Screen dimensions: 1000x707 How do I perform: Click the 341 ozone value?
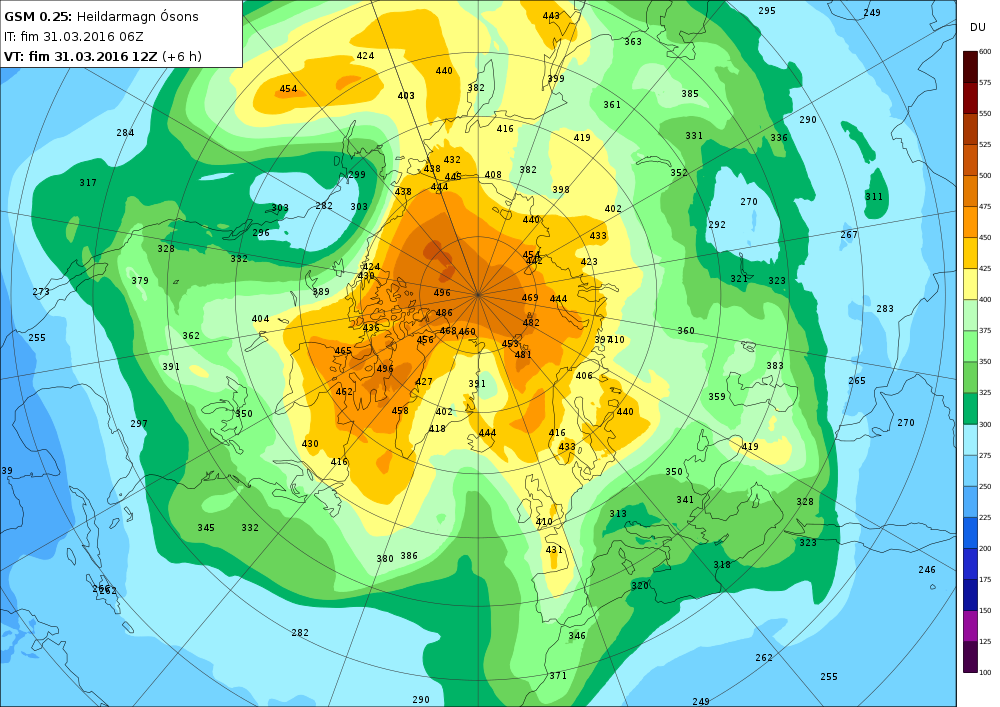[686, 499]
